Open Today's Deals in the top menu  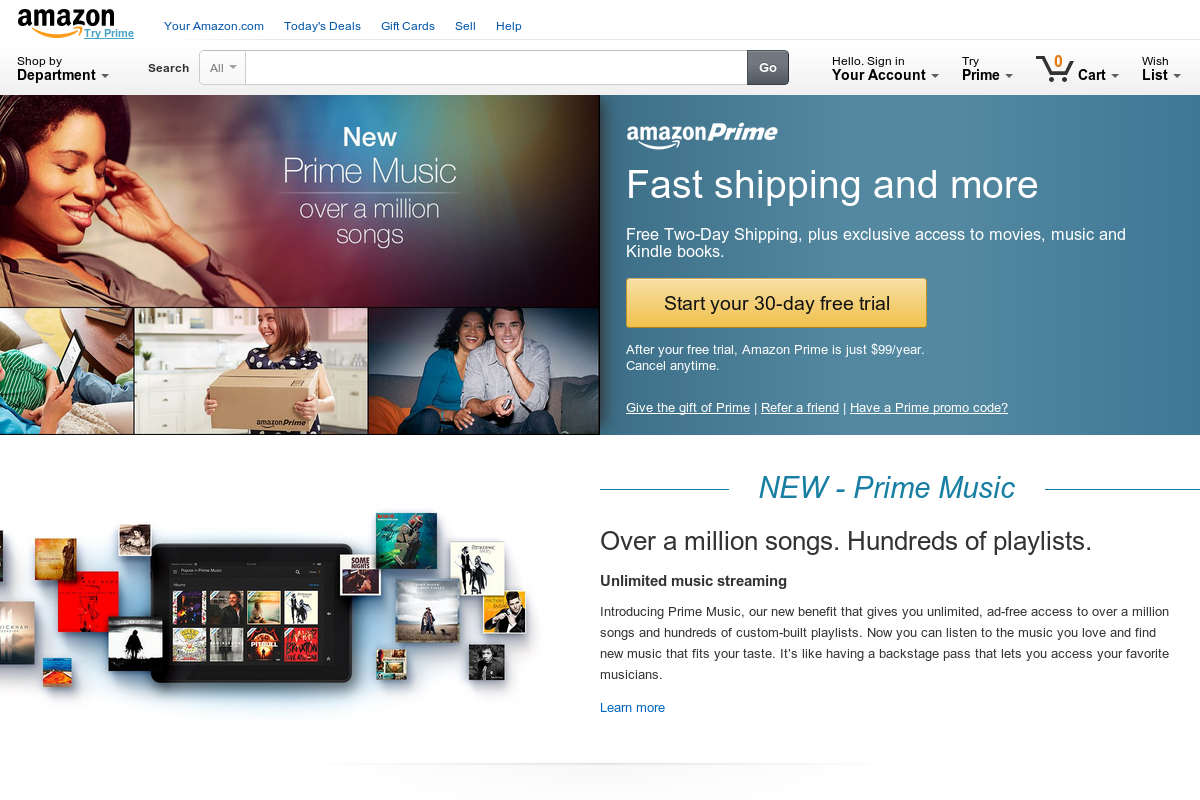[322, 26]
